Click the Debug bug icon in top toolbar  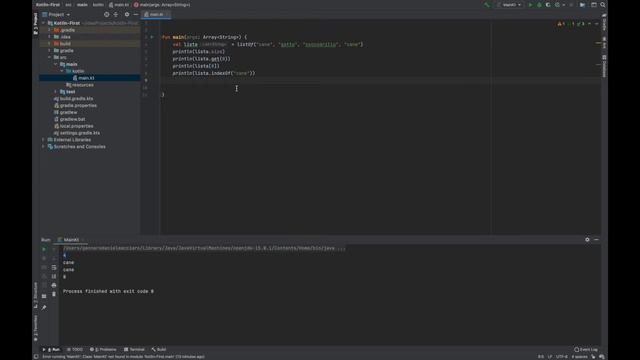coord(539,5)
